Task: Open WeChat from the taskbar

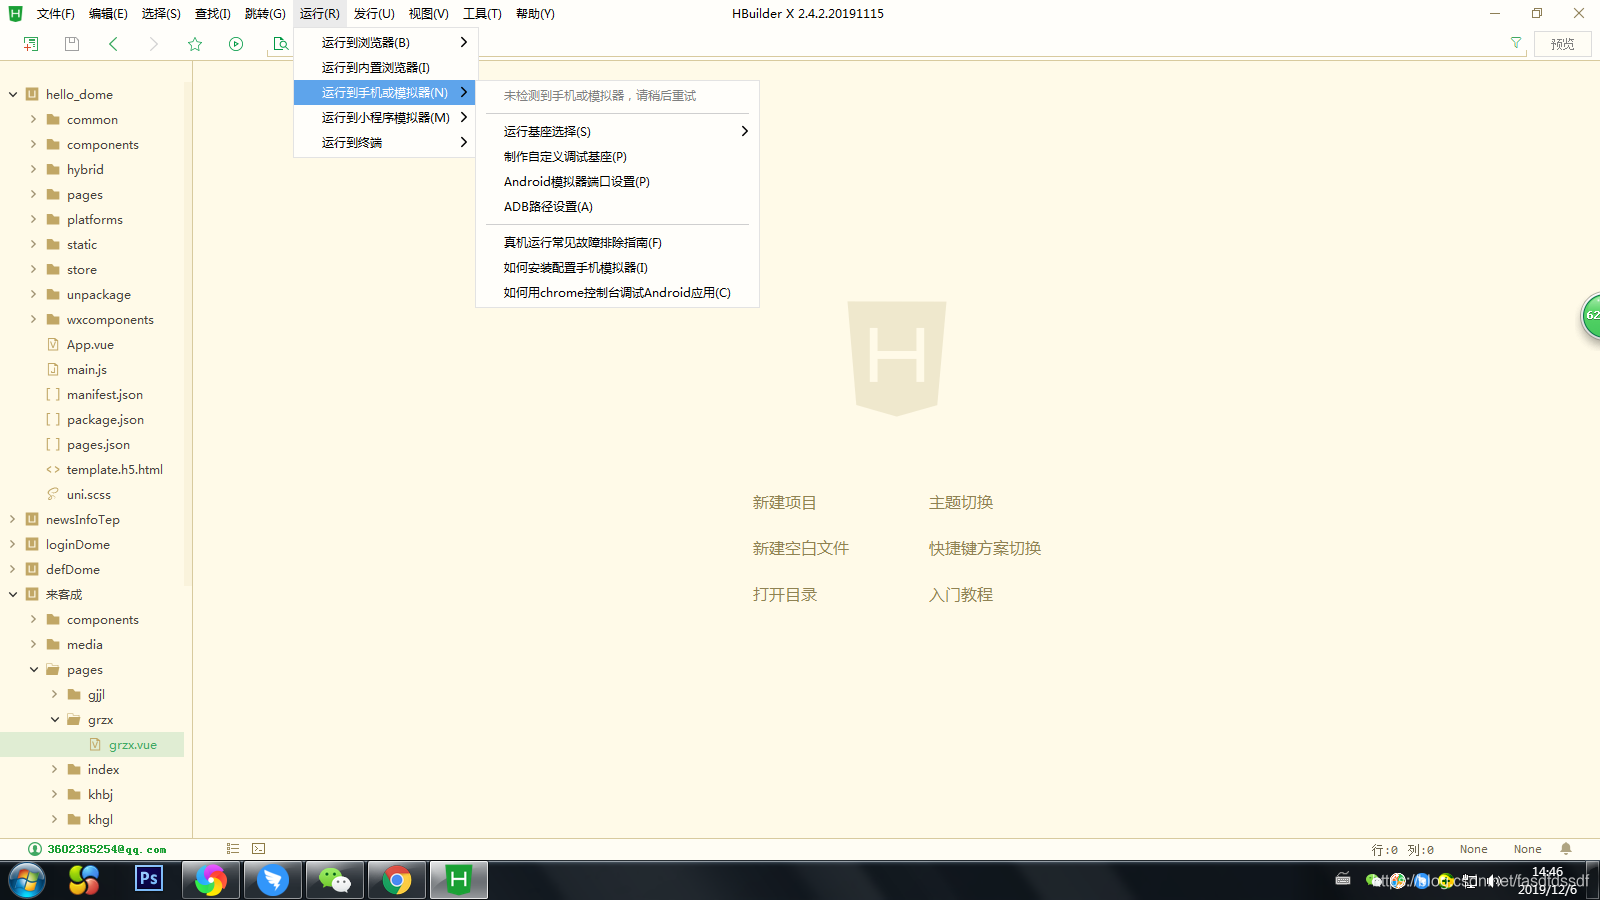Action: (x=334, y=880)
